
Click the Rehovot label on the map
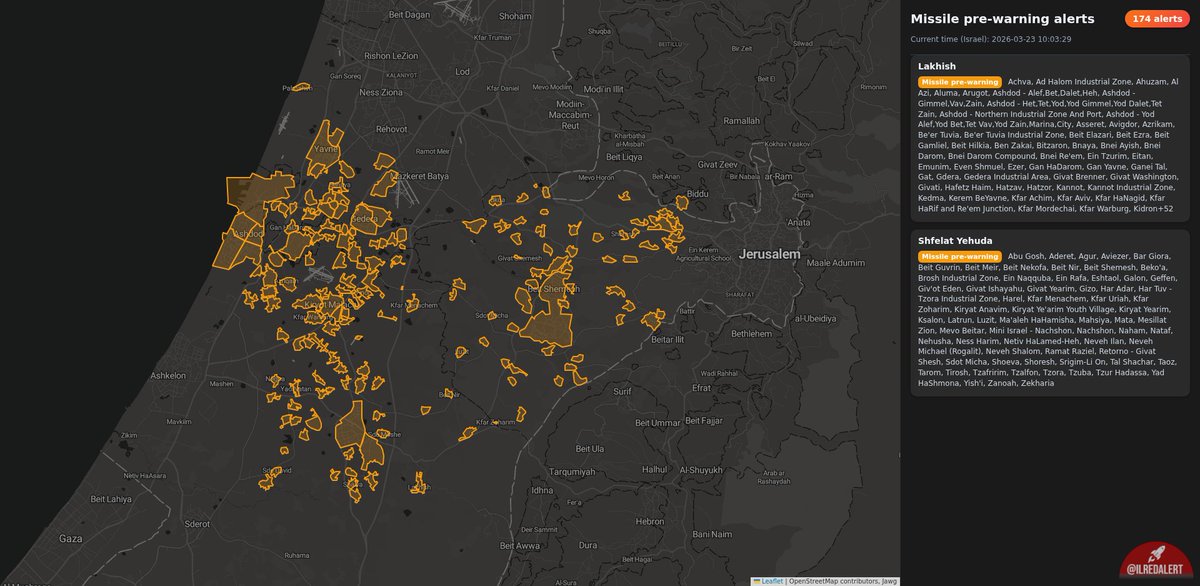point(392,130)
